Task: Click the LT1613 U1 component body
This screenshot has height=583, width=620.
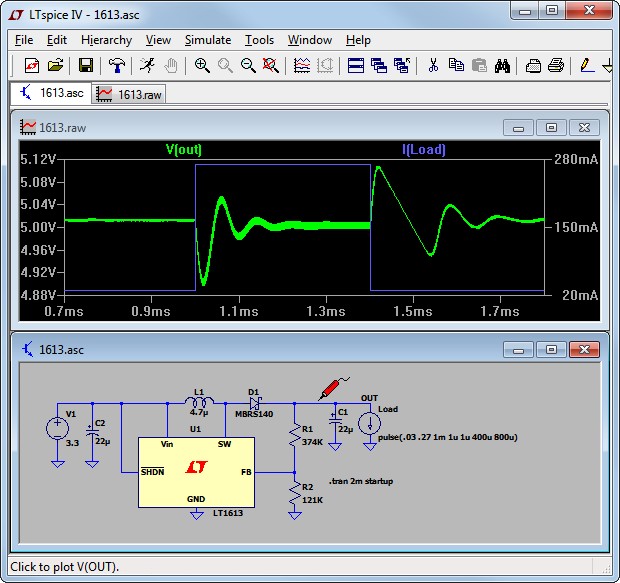Action: click(196, 472)
